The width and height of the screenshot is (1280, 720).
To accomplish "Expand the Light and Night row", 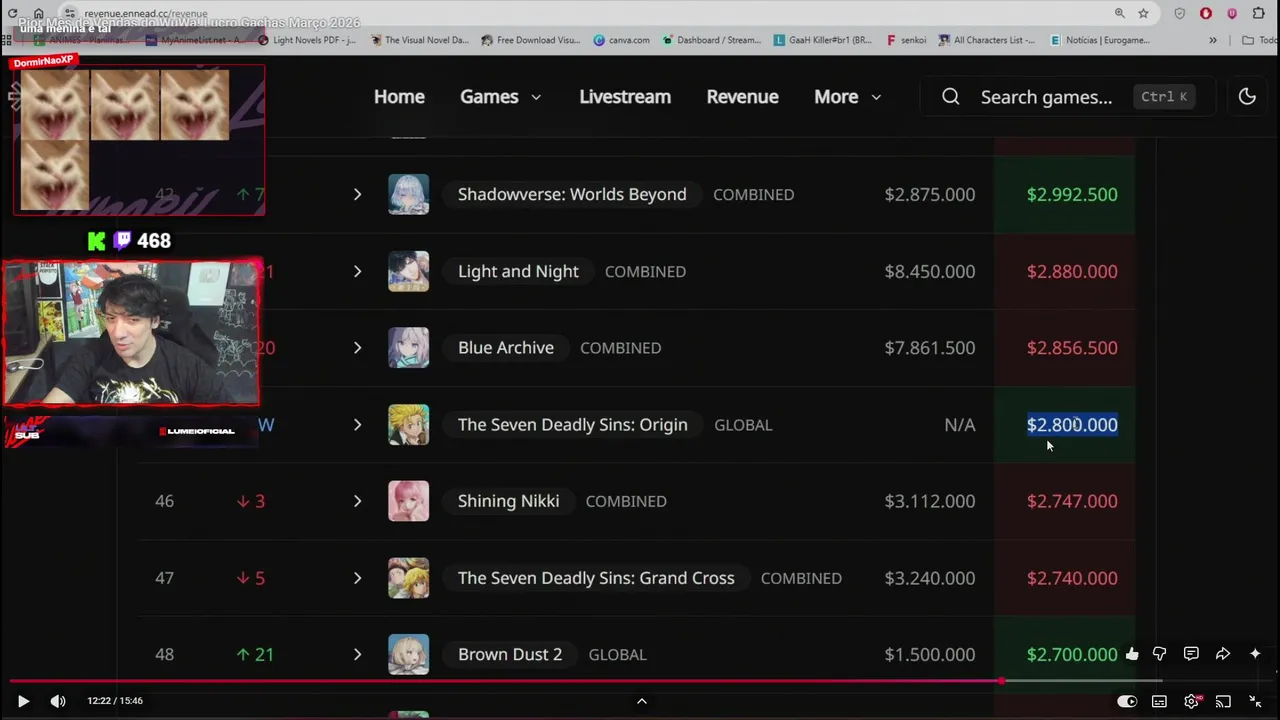I will click(x=357, y=271).
